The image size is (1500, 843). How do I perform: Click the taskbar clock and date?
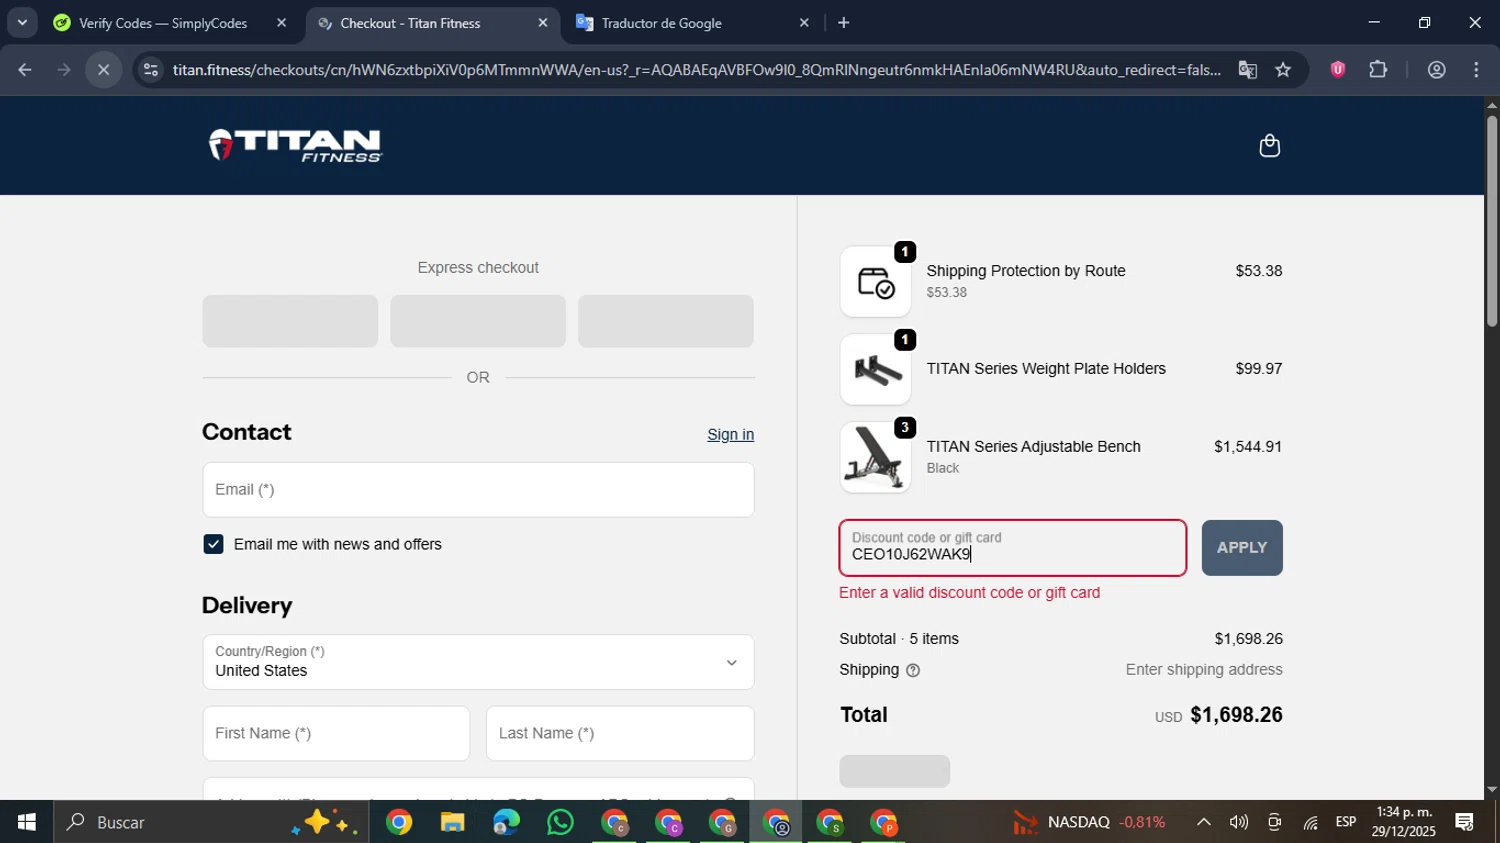pyautogui.click(x=1404, y=822)
